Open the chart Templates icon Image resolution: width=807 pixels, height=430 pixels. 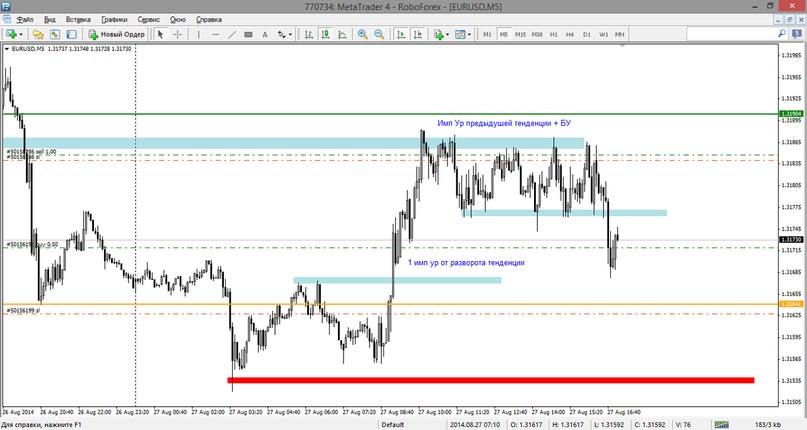[460, 34]
